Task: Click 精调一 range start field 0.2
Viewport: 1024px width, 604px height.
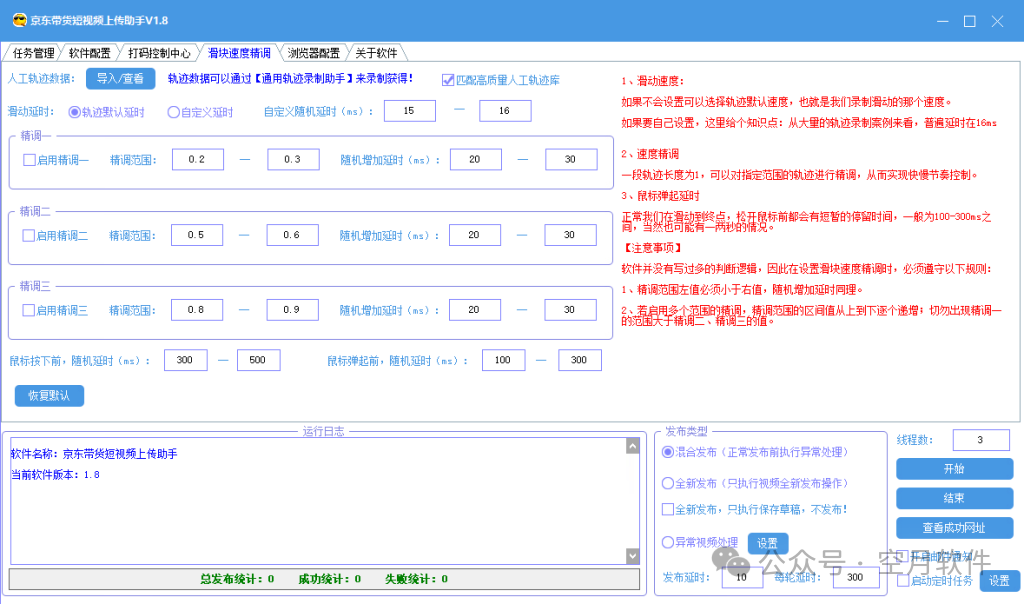Action: coord(198,159)
